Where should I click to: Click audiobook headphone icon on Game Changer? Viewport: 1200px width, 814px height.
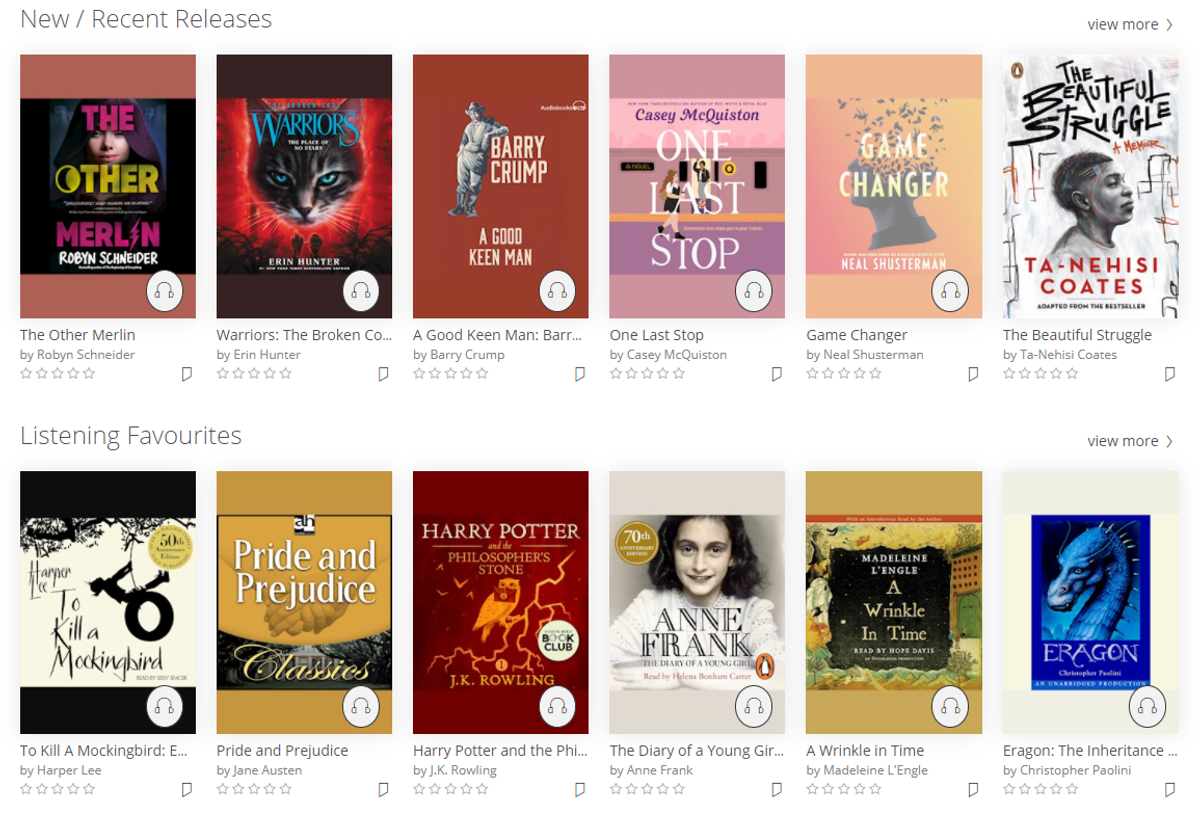click(951, 291)
